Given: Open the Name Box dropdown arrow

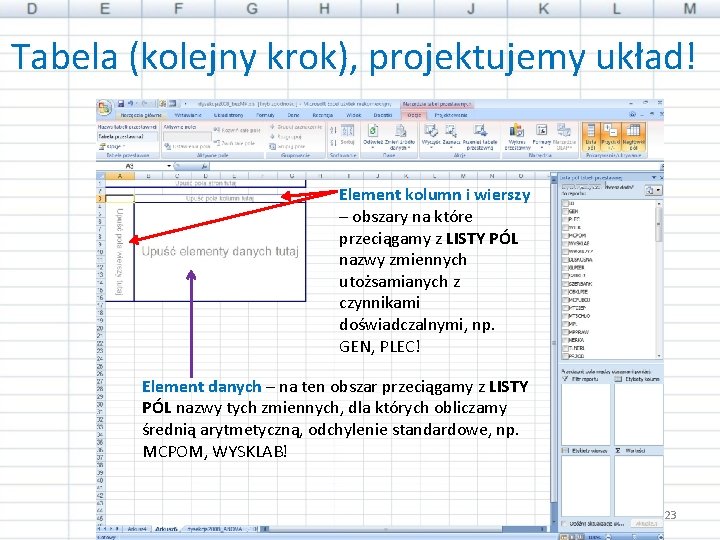Looking at the screenshot, I should (x=169, y=166).
